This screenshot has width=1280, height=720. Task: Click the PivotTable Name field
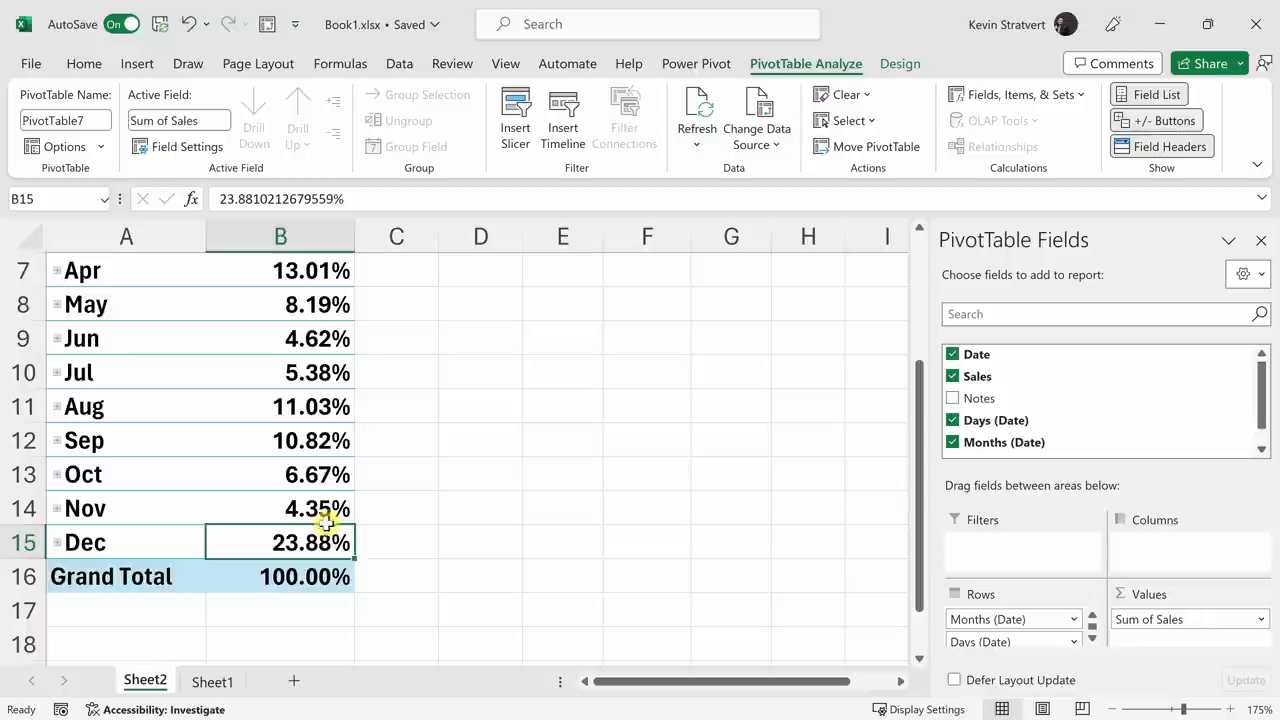coord(66,120)
